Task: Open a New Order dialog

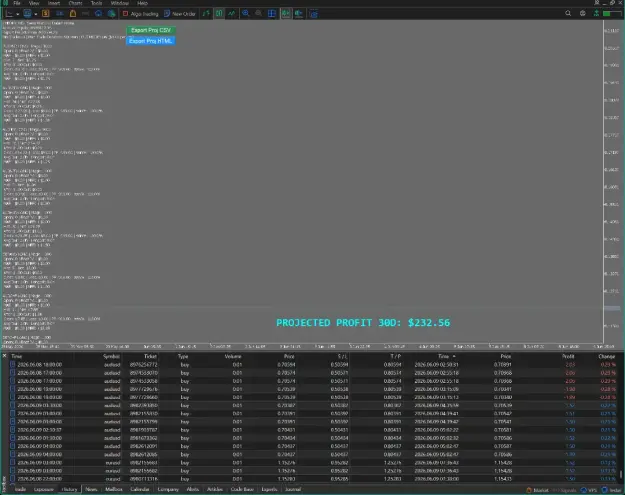Action: pos(180,14)
